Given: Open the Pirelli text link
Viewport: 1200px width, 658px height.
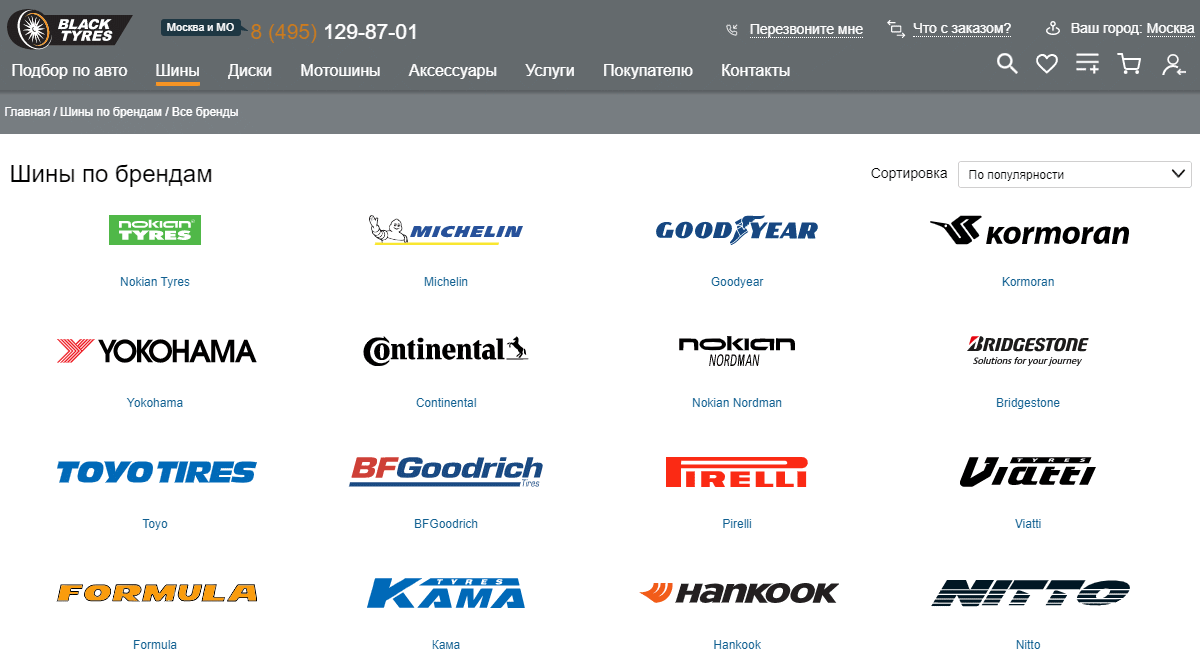Looking at the screenshot, I should 737,524.
